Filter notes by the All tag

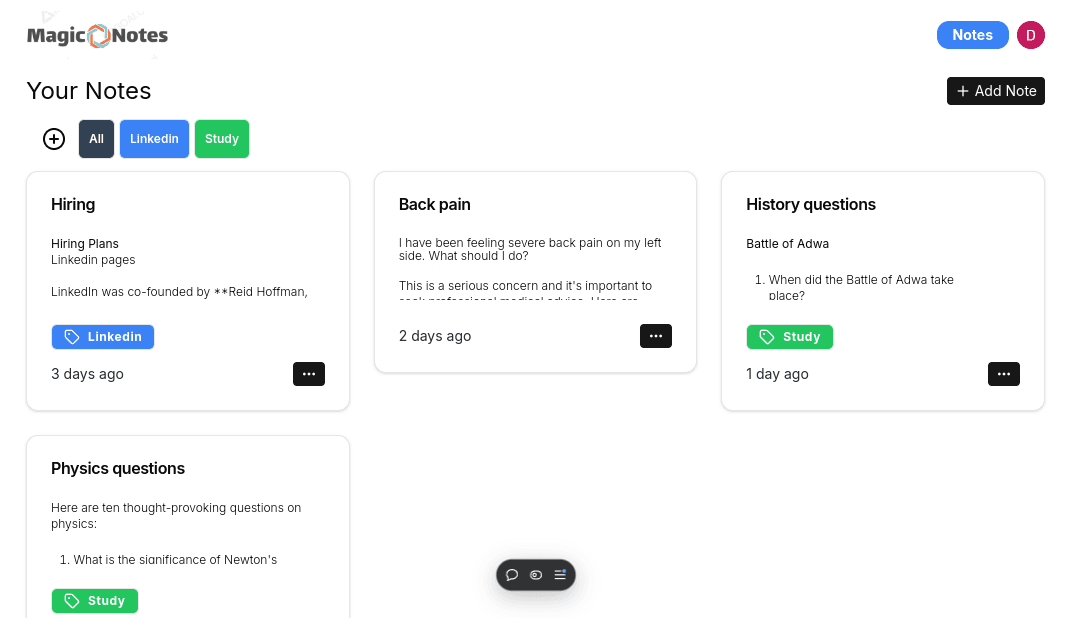[x=96, y=139]
